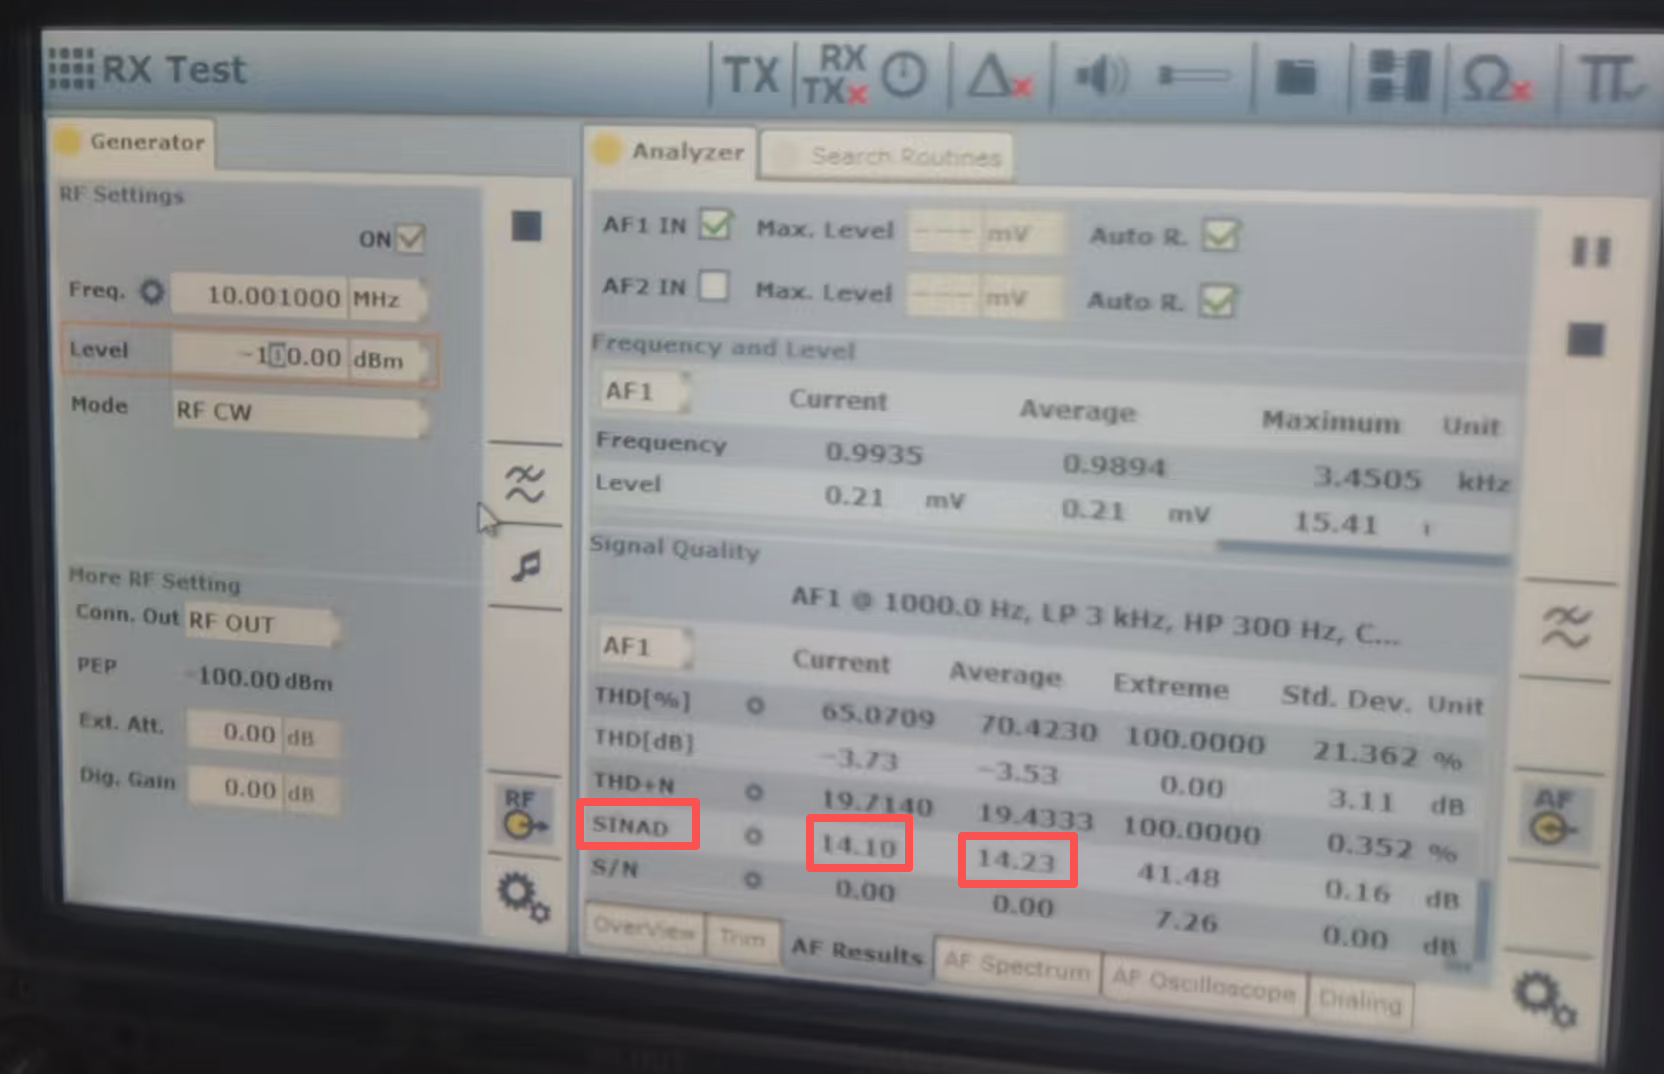Open the AF Spectrum tab
The image size is (1664, 1074).
point(1017,965)
